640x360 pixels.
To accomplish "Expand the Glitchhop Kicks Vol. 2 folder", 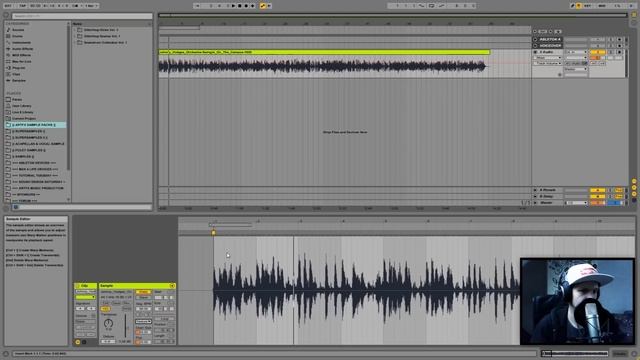I will click(75, 30).
